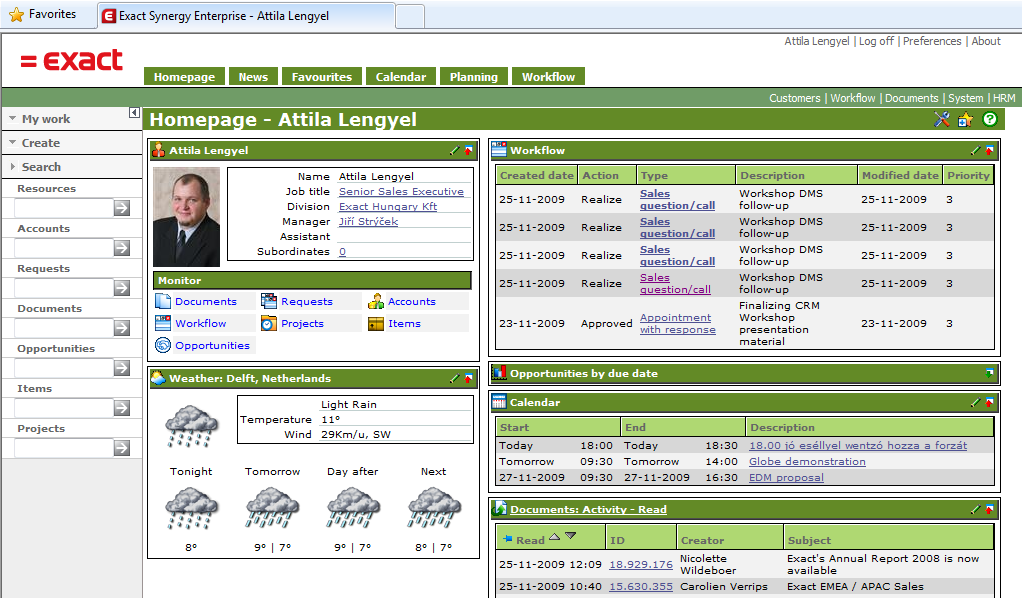Collapse Documents Activity widget

click(x=989, y=509)
